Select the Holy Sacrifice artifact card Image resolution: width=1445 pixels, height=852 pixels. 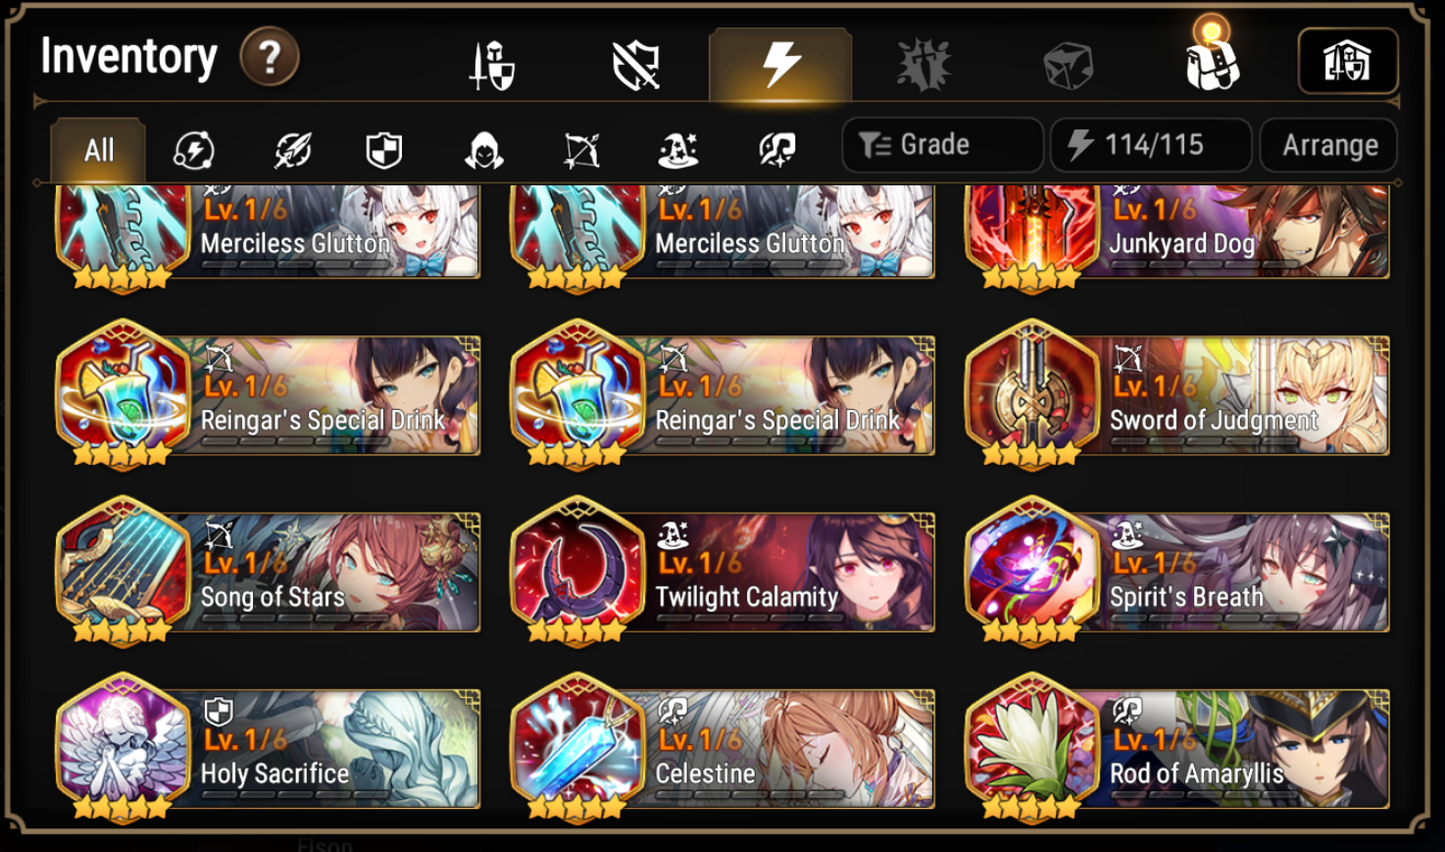tap(268, 747)
